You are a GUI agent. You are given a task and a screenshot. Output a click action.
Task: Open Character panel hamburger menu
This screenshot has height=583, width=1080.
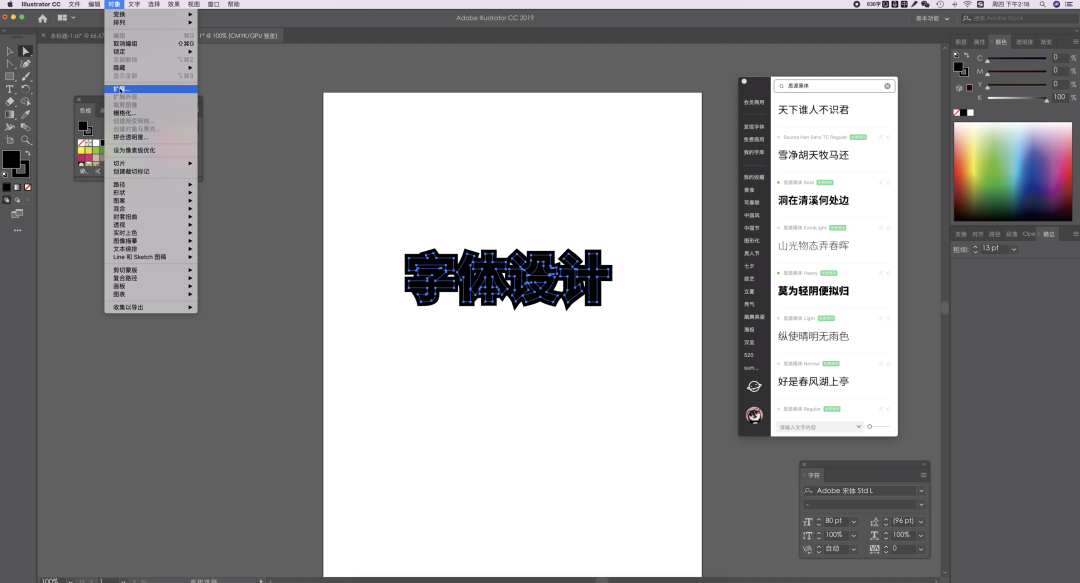click(x=923, y=475)
